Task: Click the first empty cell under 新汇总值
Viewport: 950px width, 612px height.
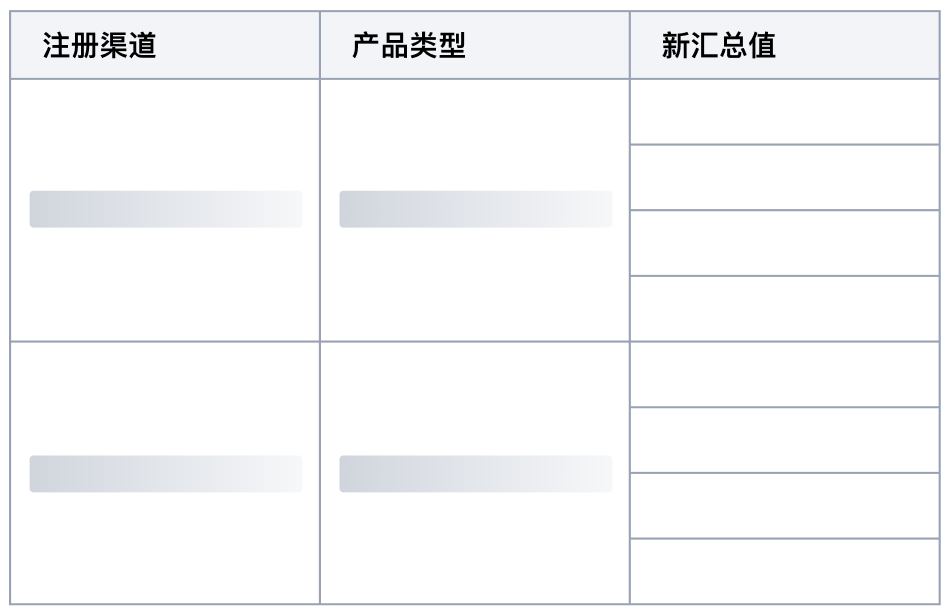Action: pos(785,112)
